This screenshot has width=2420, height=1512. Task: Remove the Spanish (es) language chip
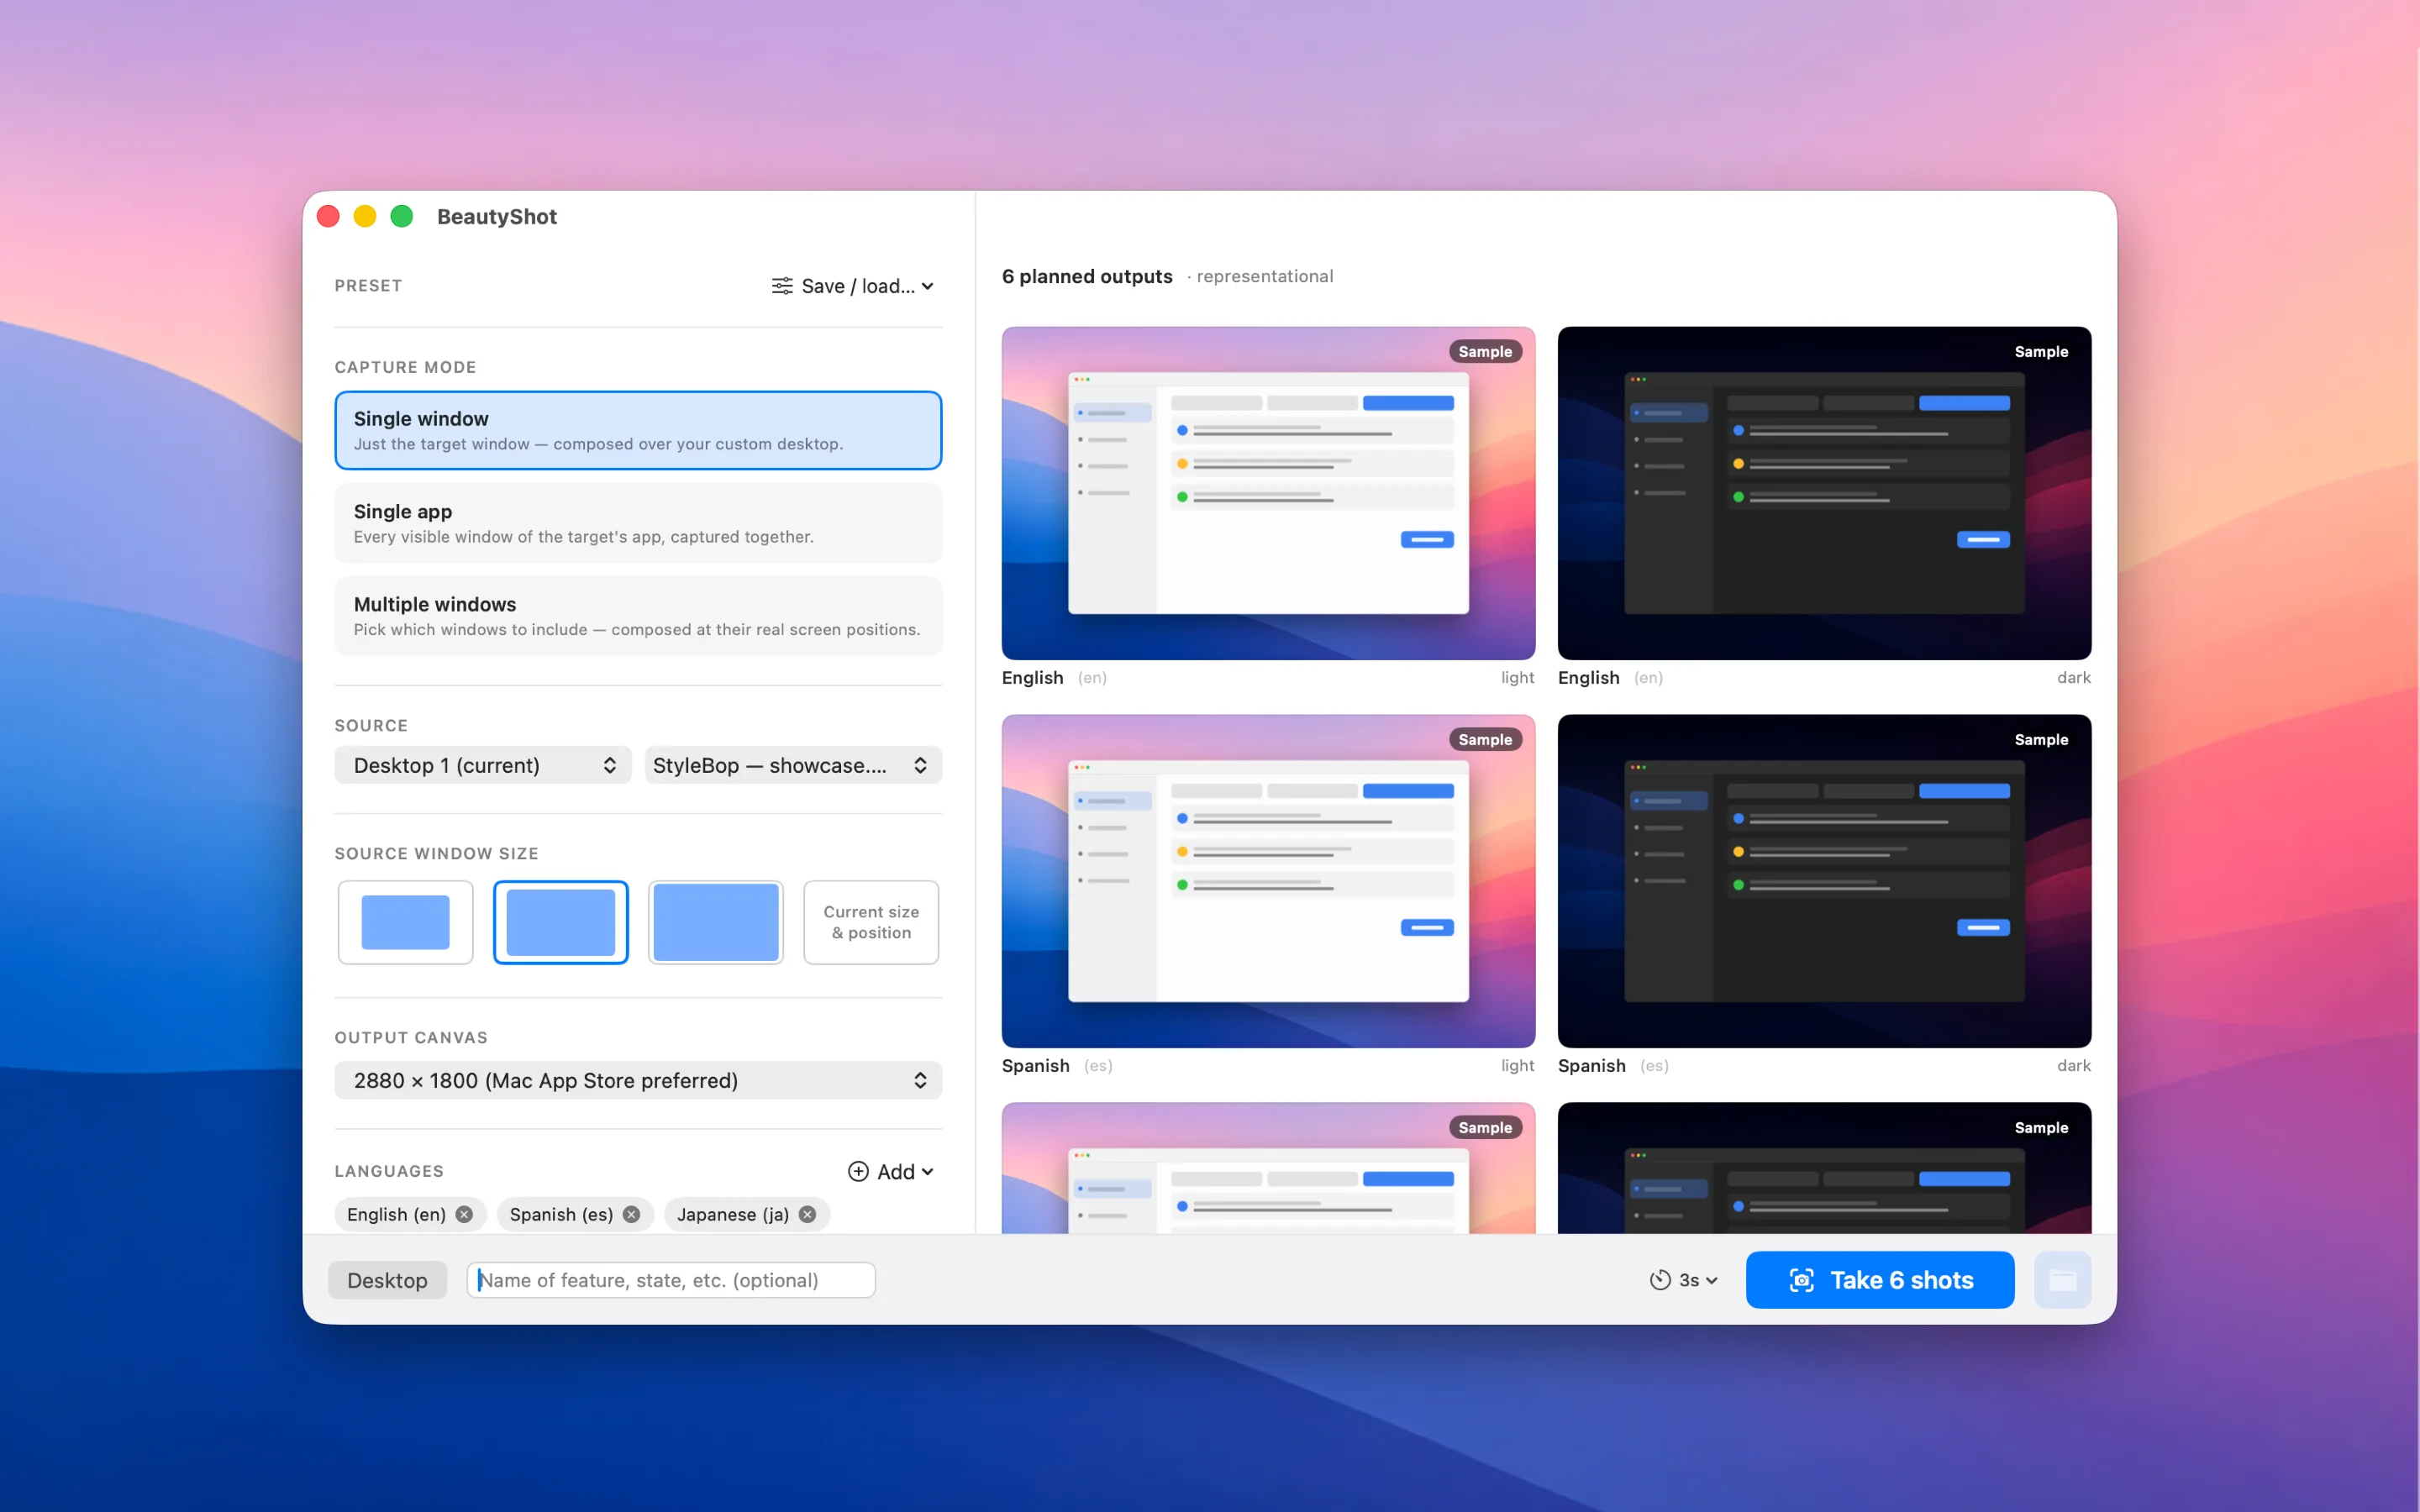[631, 1214]
